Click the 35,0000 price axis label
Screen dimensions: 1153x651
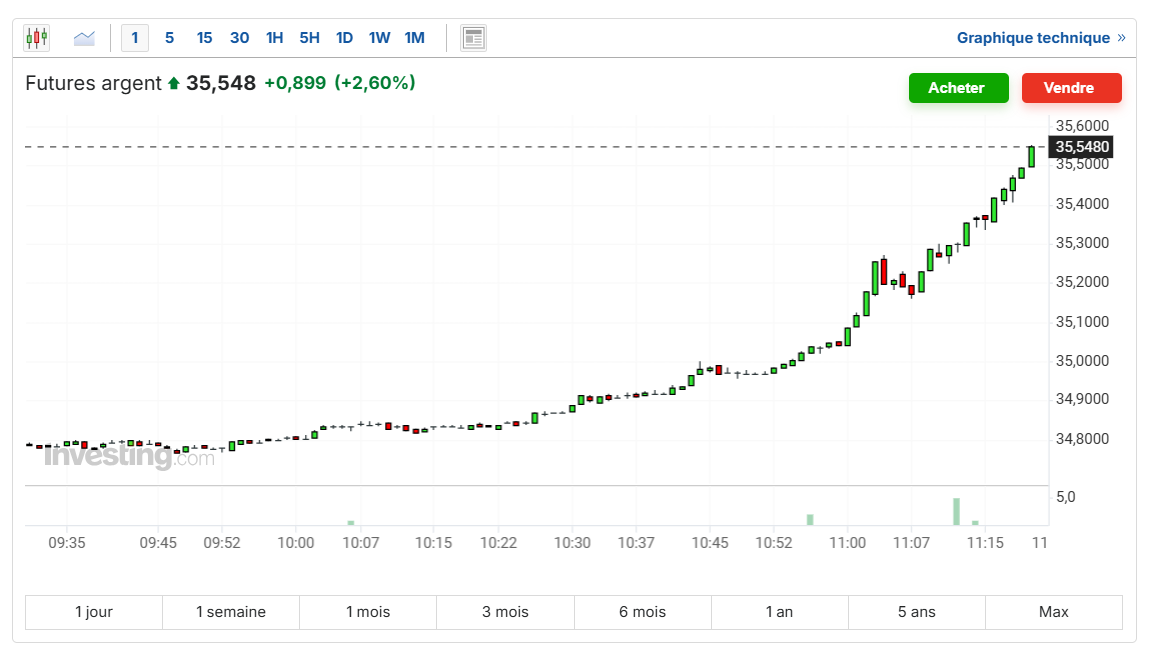(x=1082, y=360)
